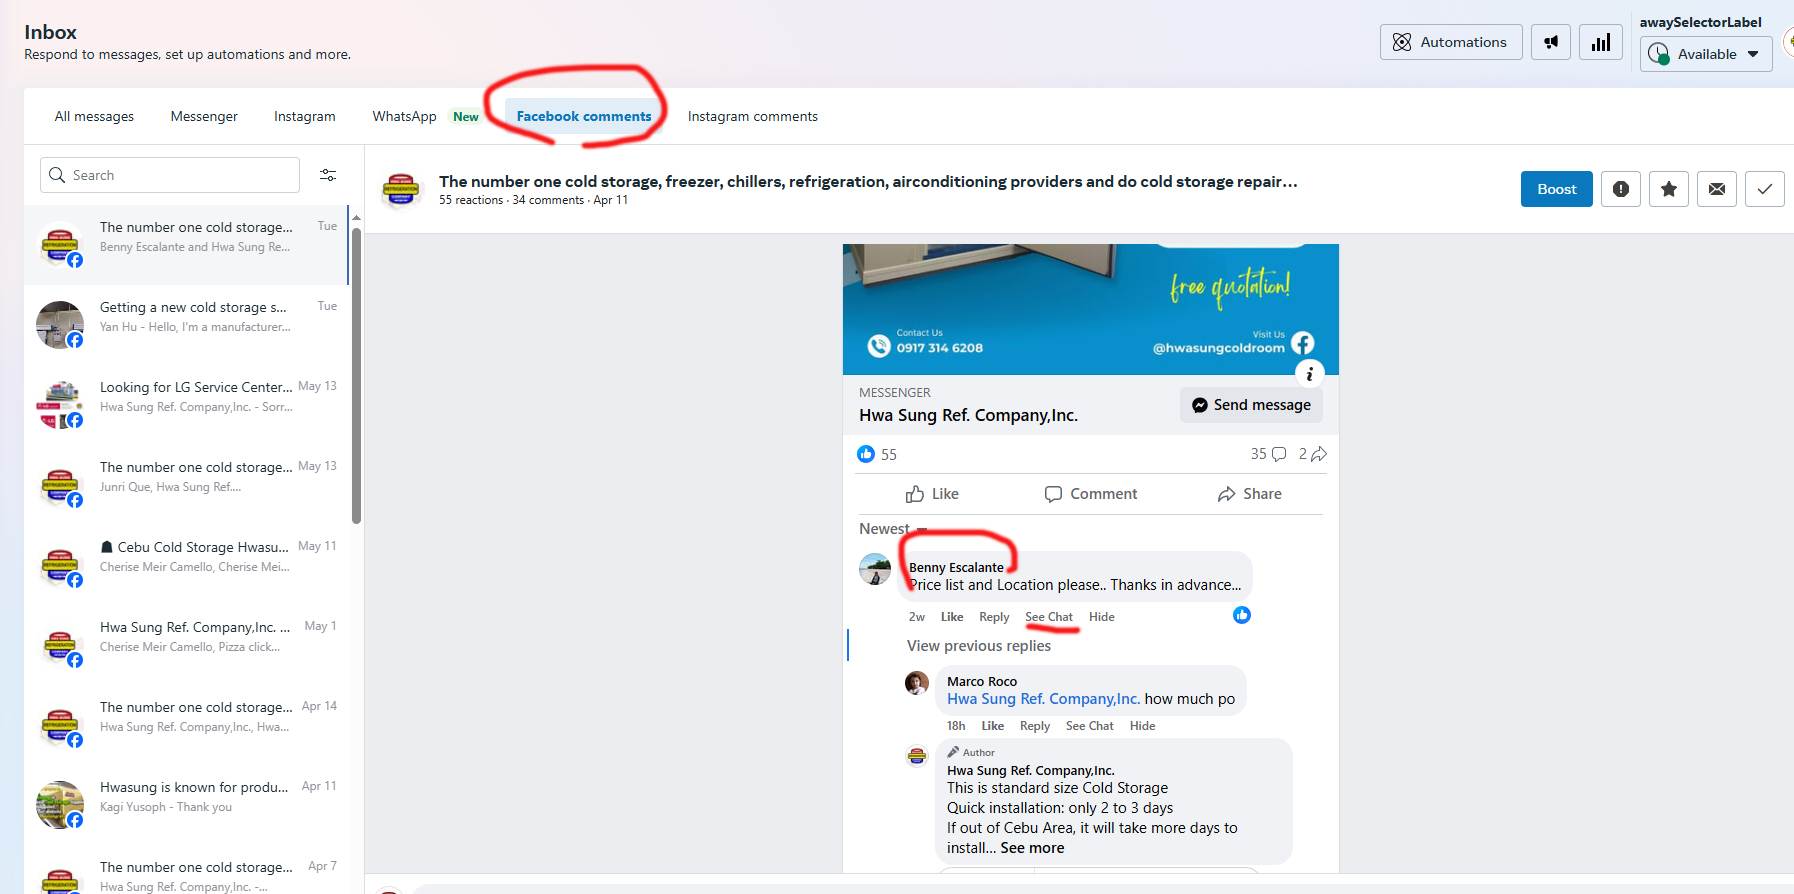The width and height of the screenshot is (1794, 894).
Task: Open the bar chart insights icon
Action: pyautogui.click(x=1601, y=42)
